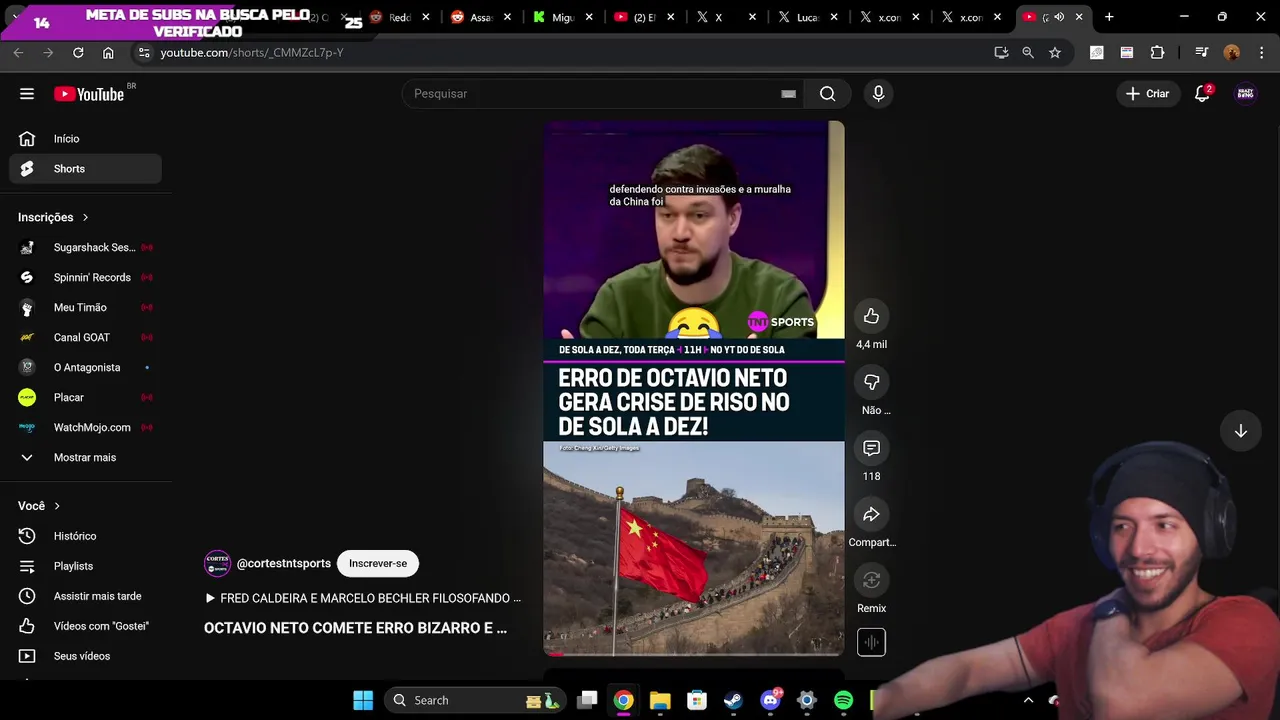
Task: Go to next Short with down arrow
Action: (1240, 431)
